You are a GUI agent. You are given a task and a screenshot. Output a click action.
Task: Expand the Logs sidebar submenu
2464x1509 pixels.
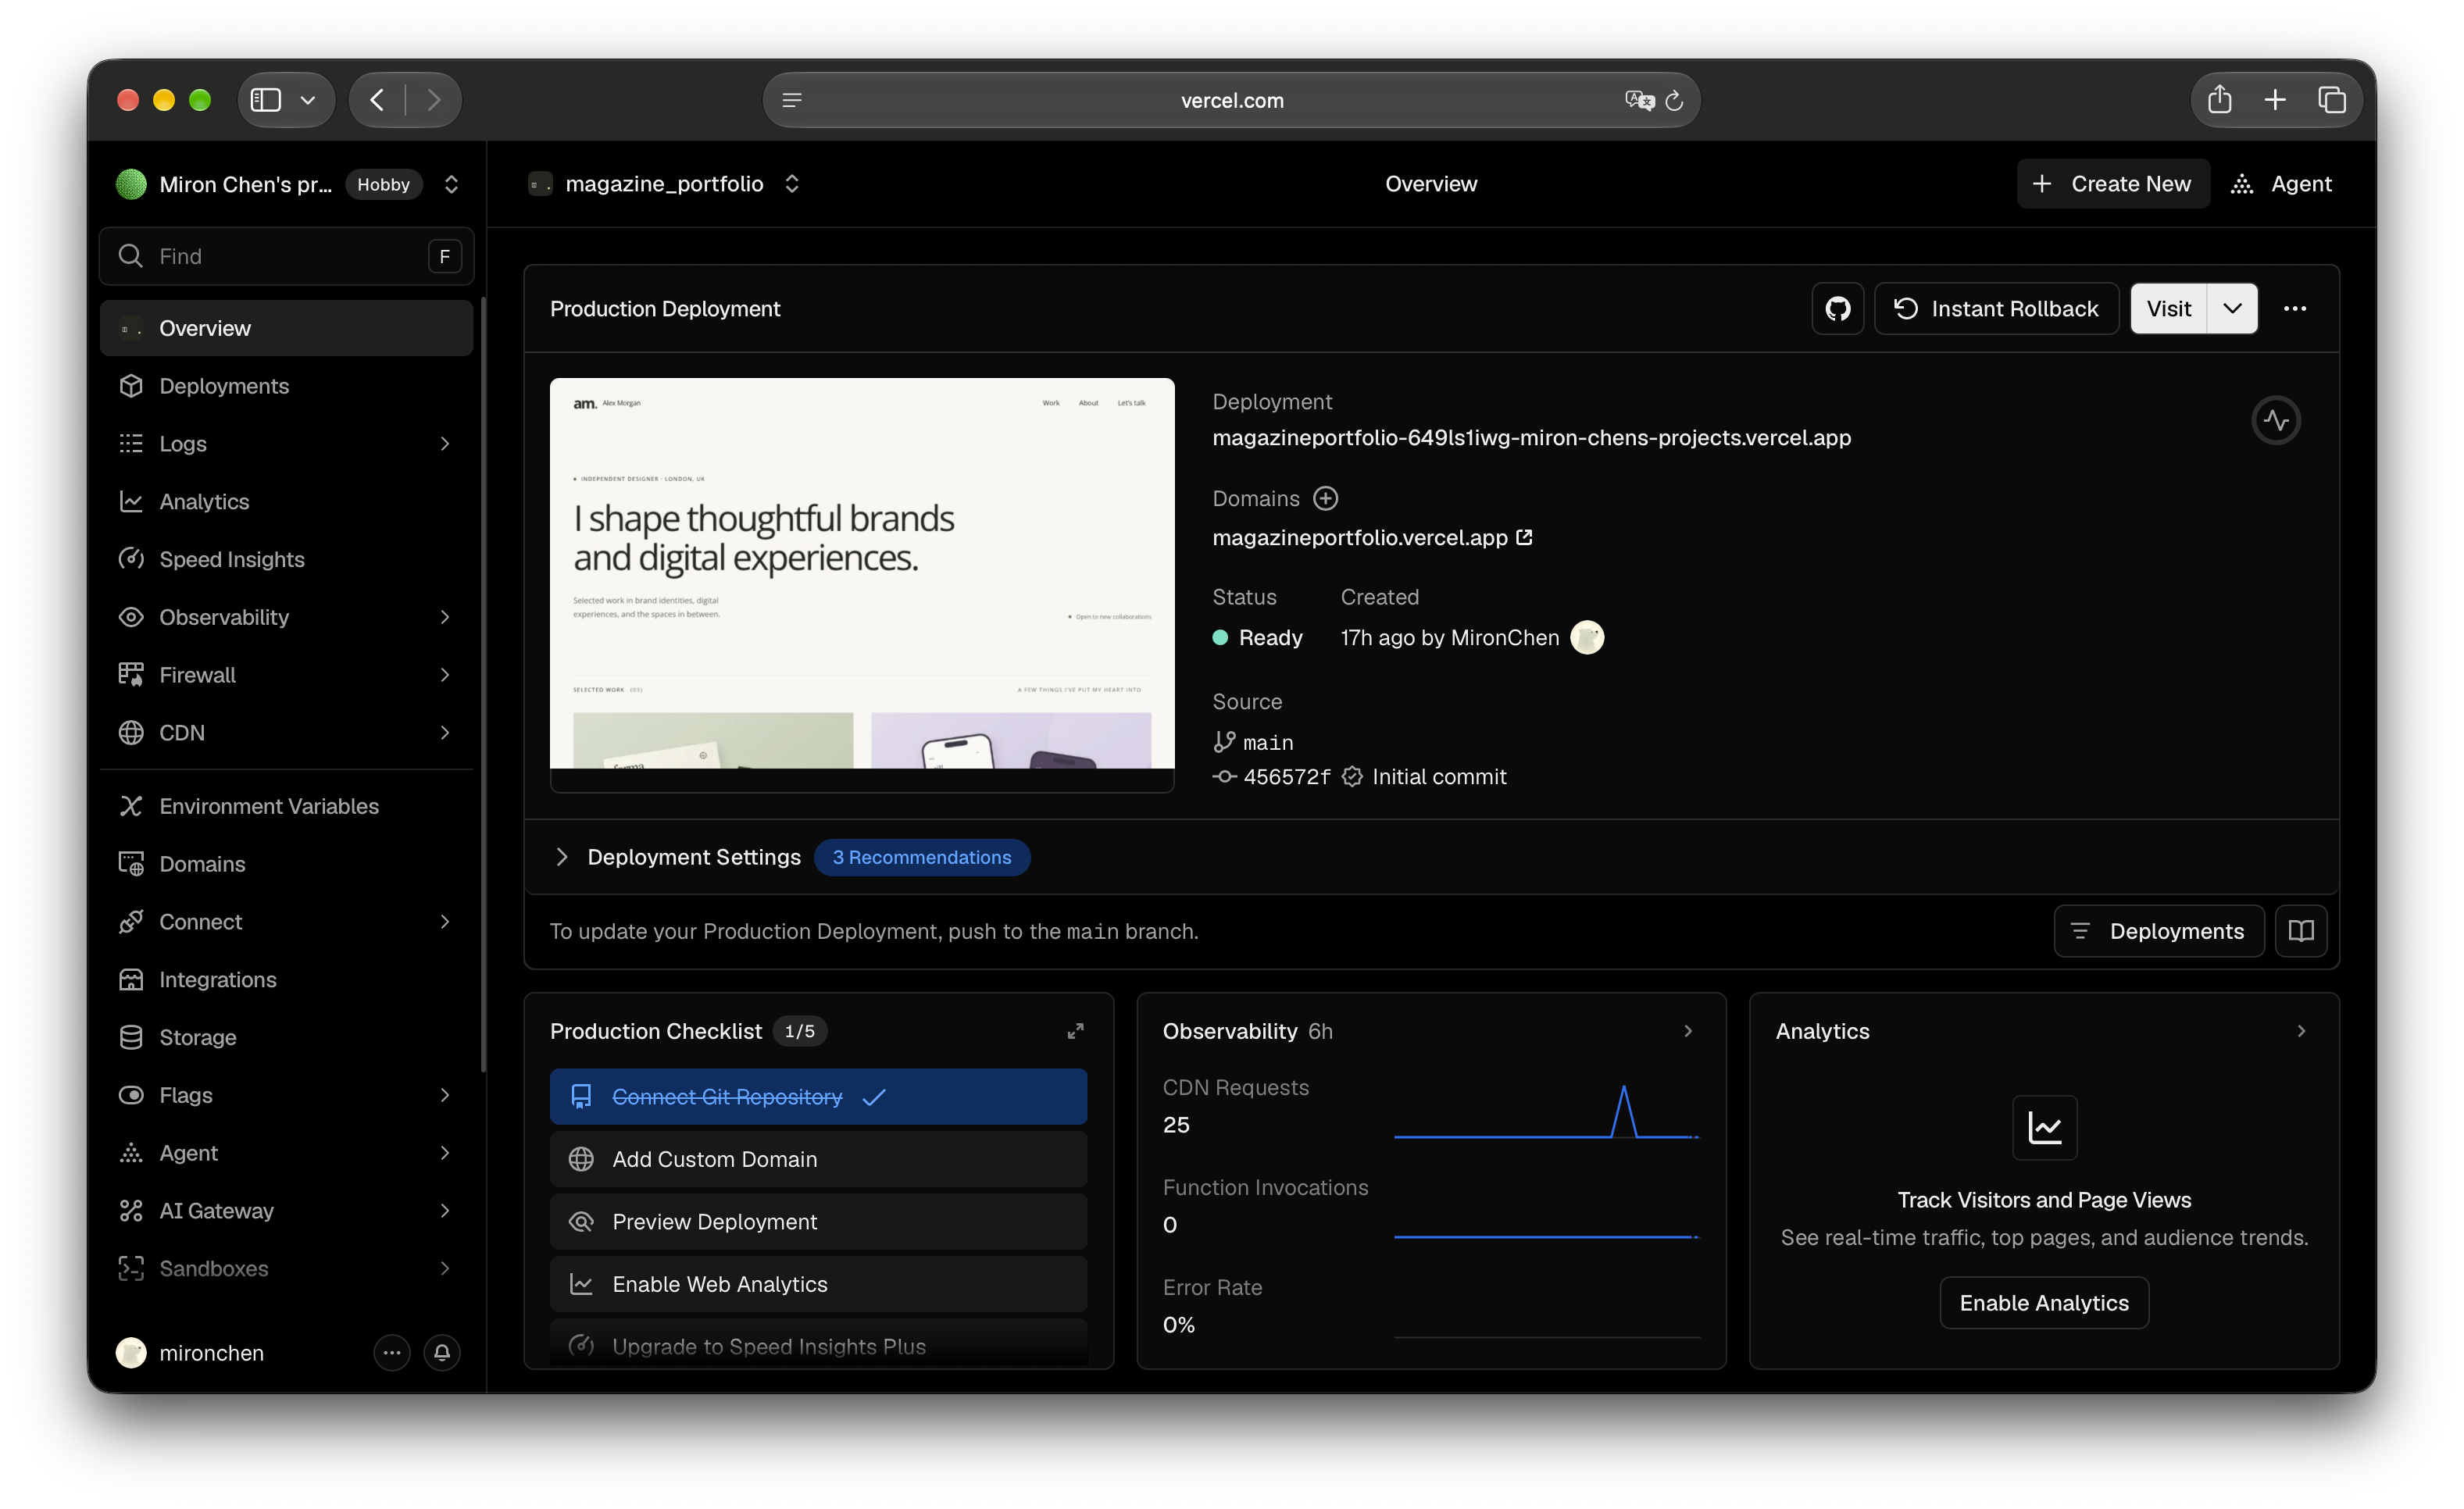(445, 444)
